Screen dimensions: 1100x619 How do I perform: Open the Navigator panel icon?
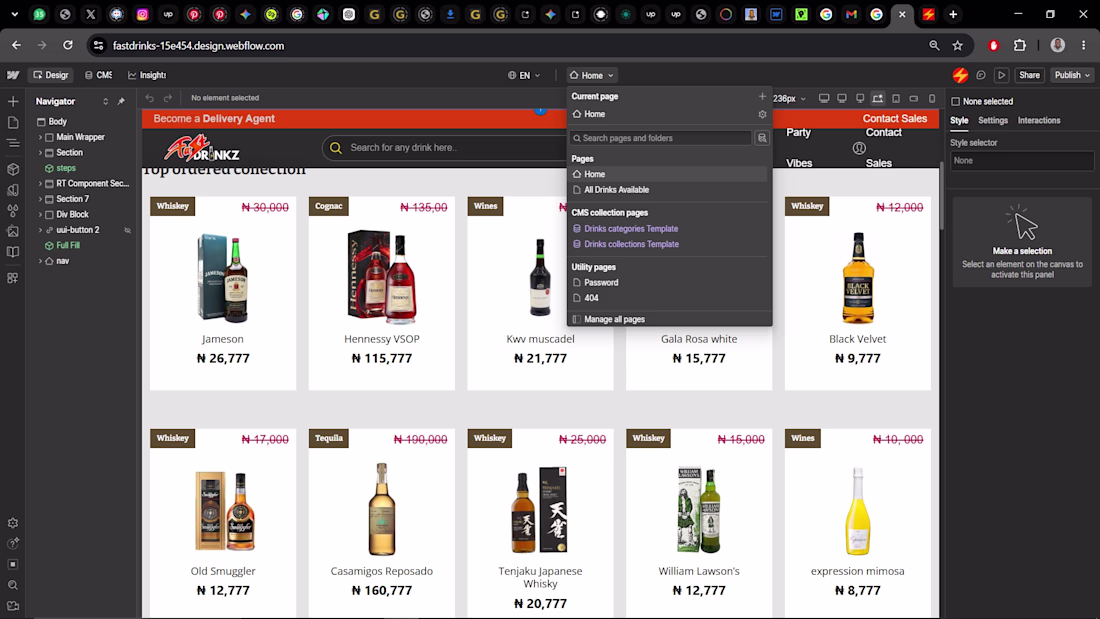(x=13, y=143)
